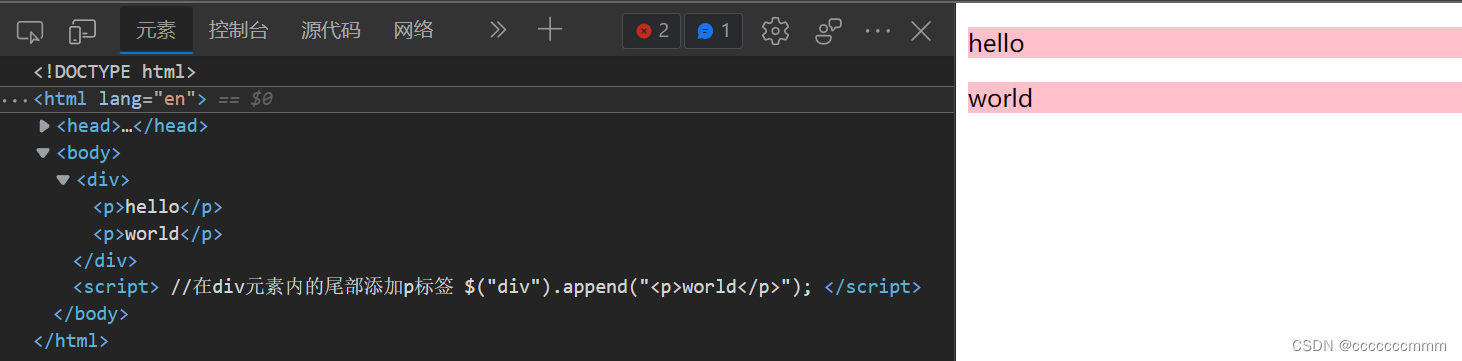Viewport: 1462px width, 361px height.
Task: Select the <!DOCTYPE html> line
Action: [x=114, y=72]
